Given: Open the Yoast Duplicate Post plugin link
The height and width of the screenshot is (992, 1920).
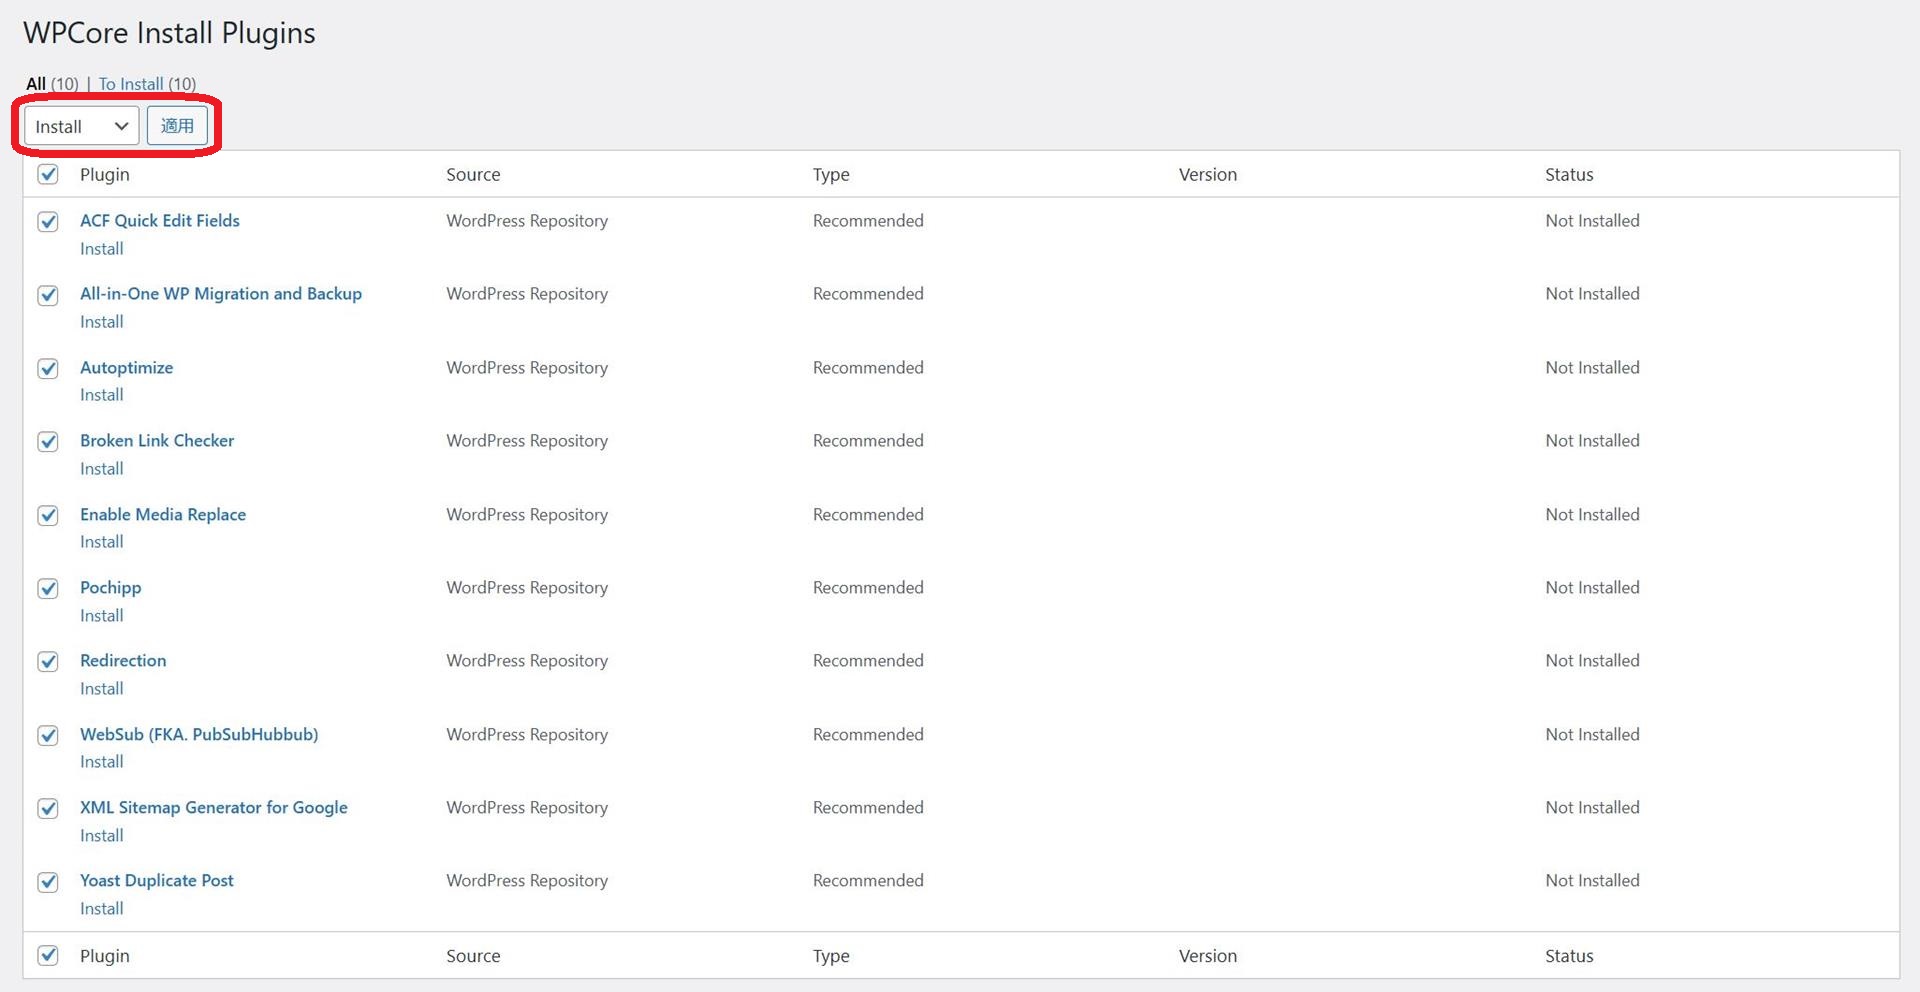Looking at the screenshot, I should point(157,881).
